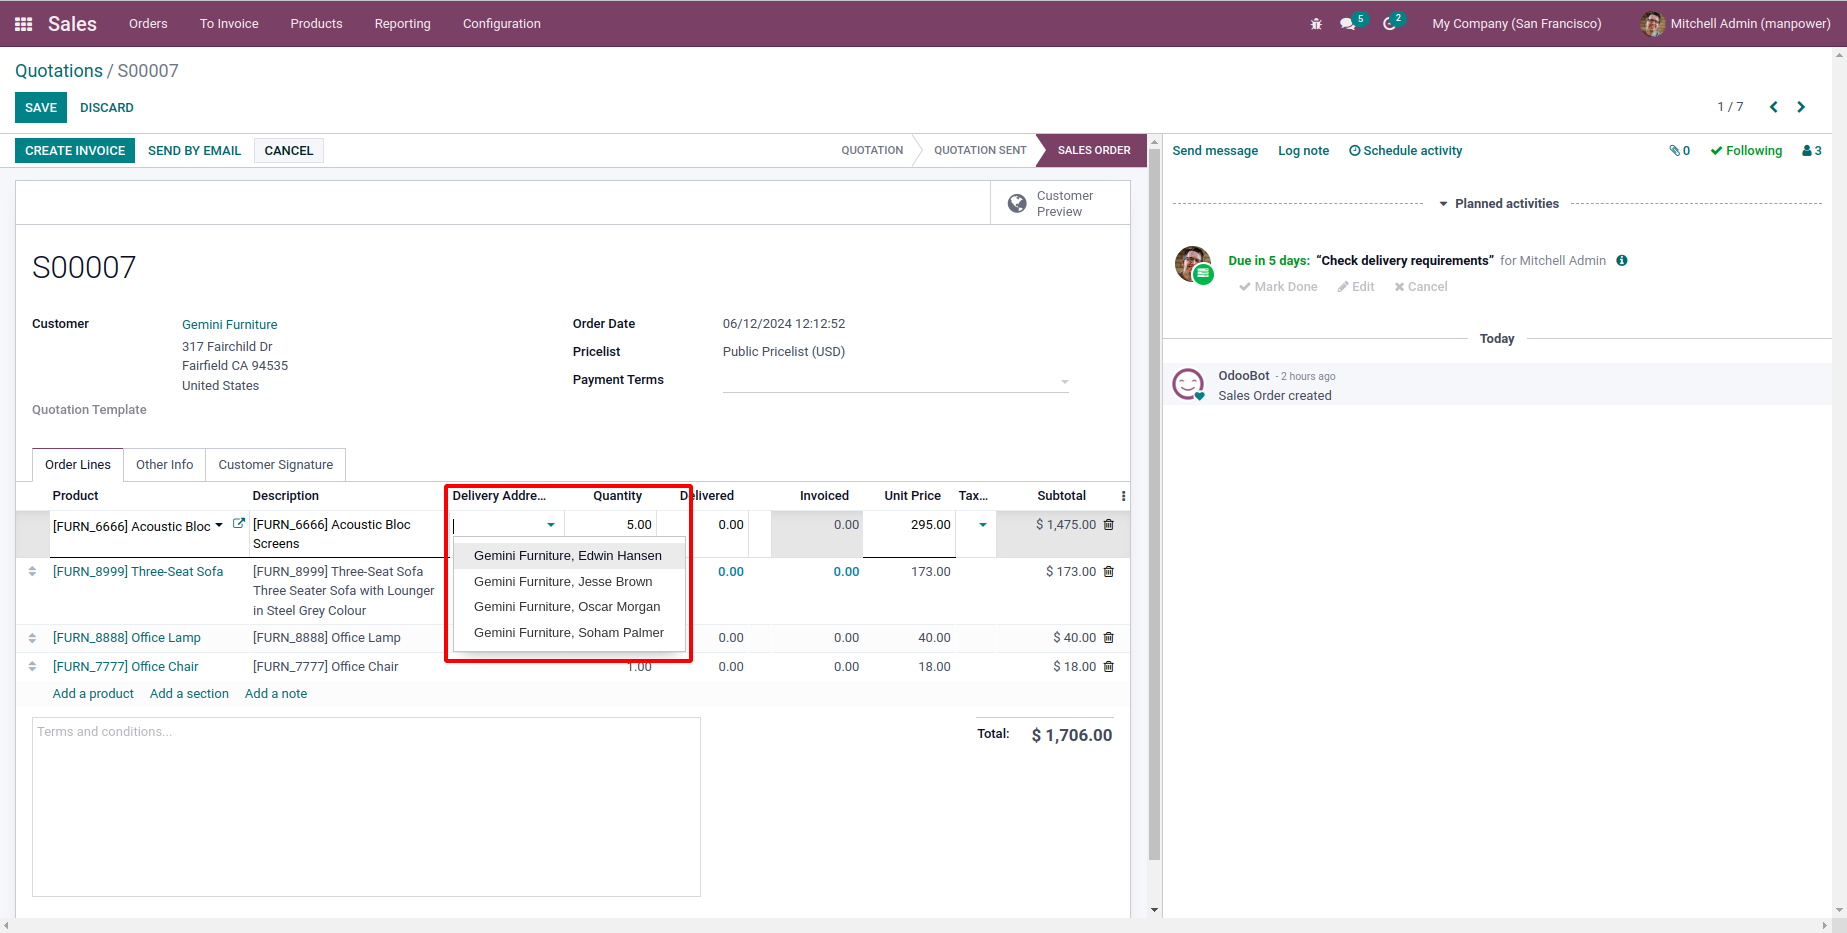The width and height of the screenshot is (1847, 933).
Task: Mark the planned activity Done
Action: click(x=1278, y=287)
